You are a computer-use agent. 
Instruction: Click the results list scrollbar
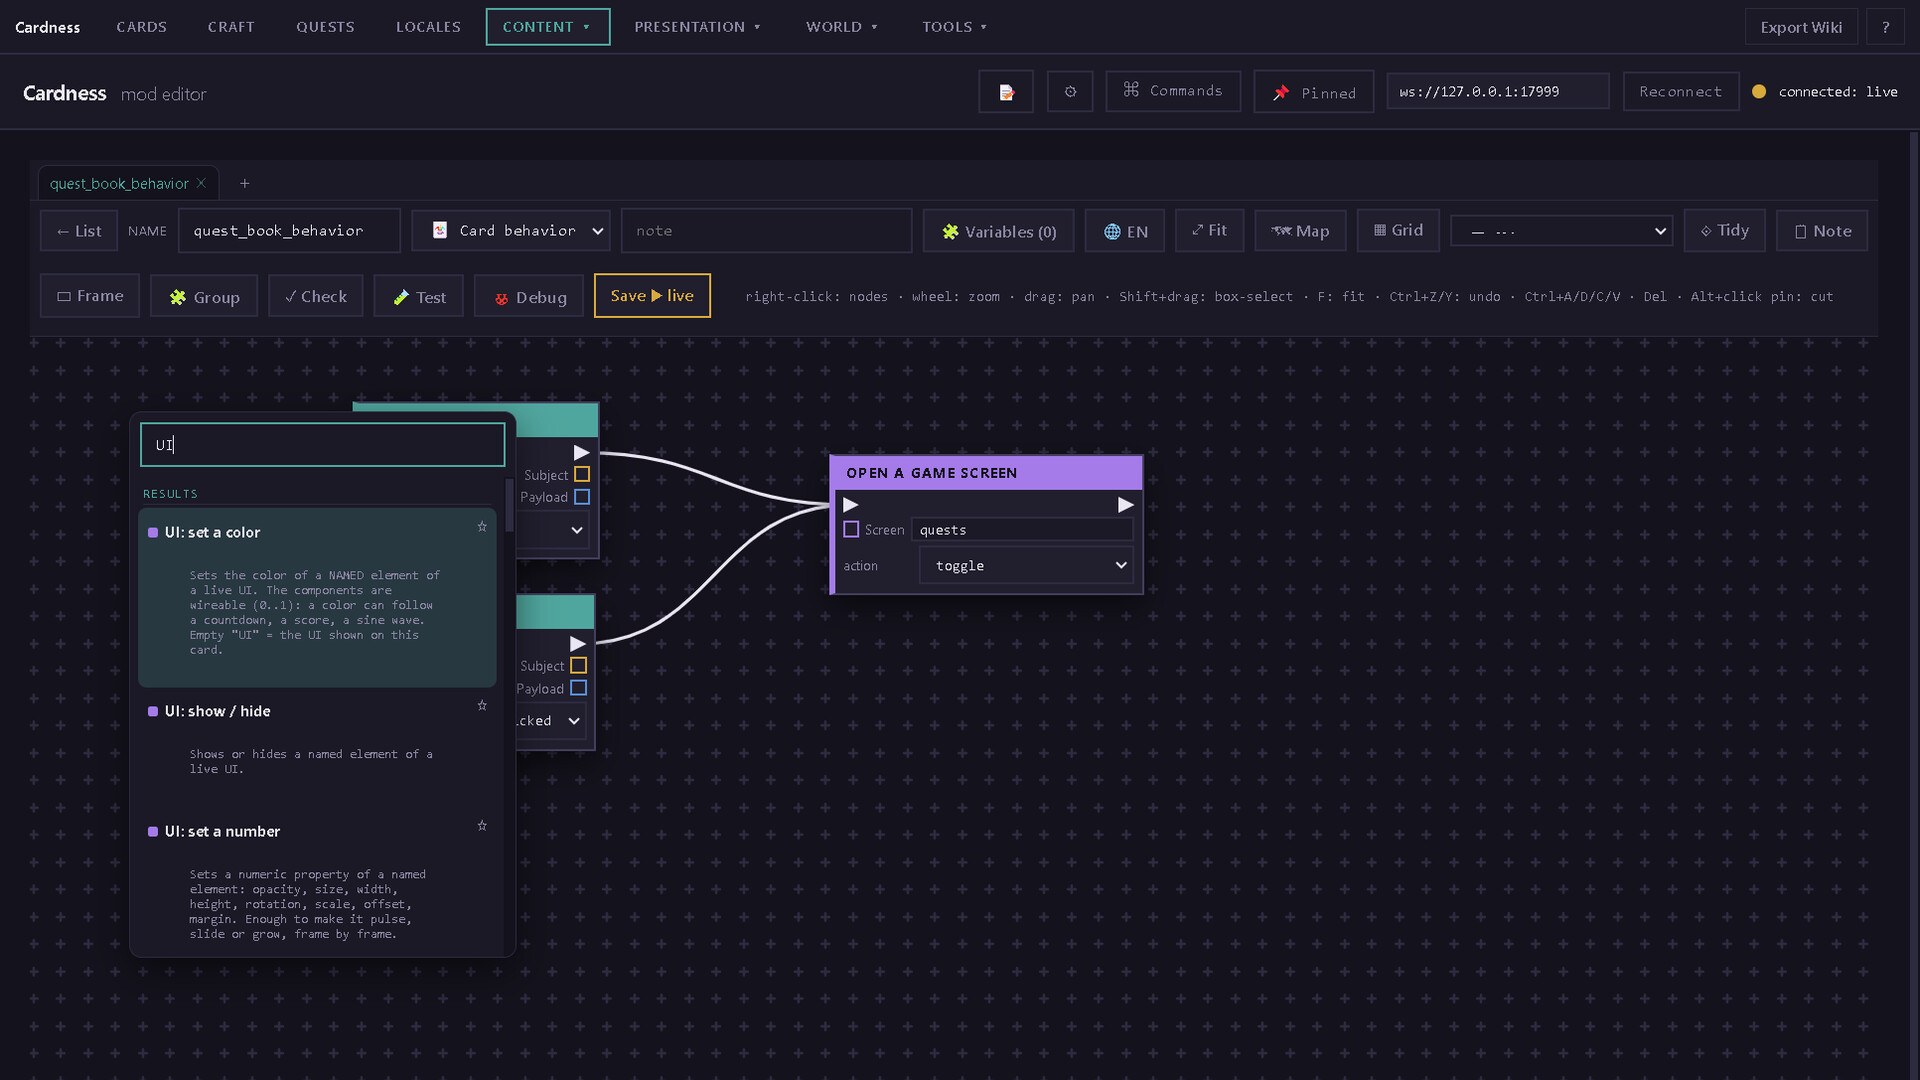pyautogui.click(x=509, y=506)
